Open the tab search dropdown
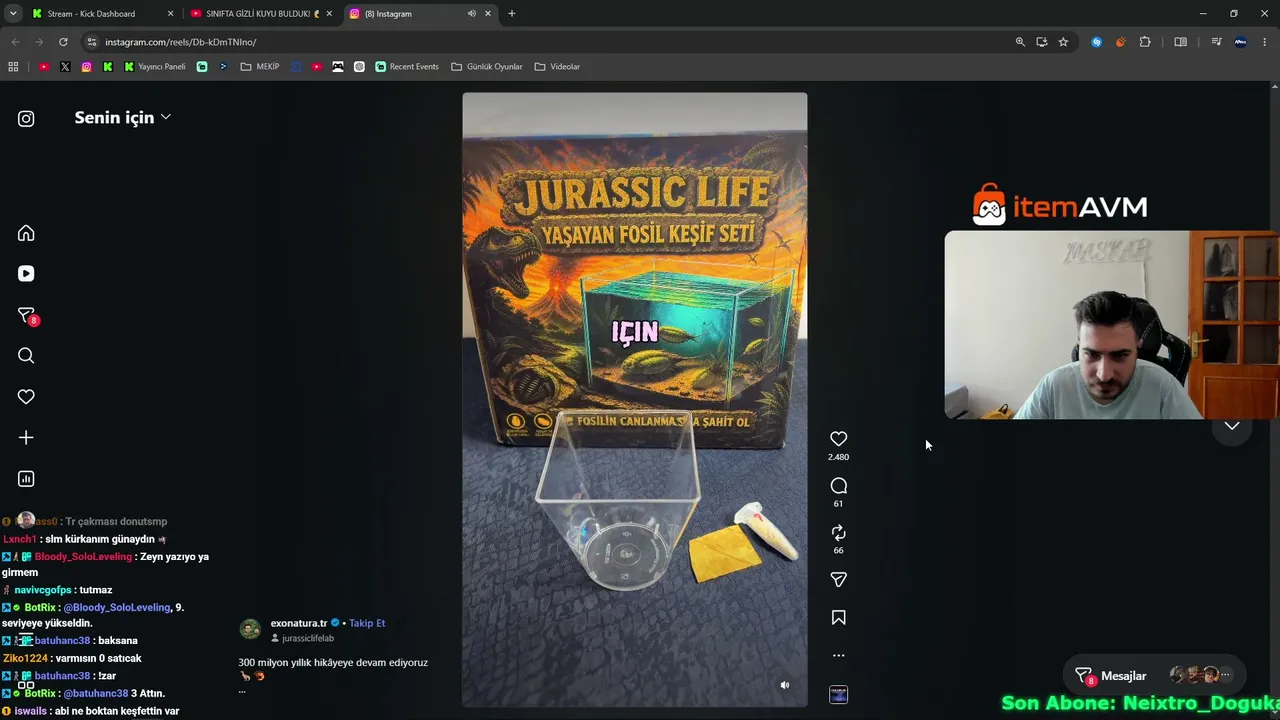Image resolution: width=1280 pixels, height=720 pixels. click(x=13, y=14)
